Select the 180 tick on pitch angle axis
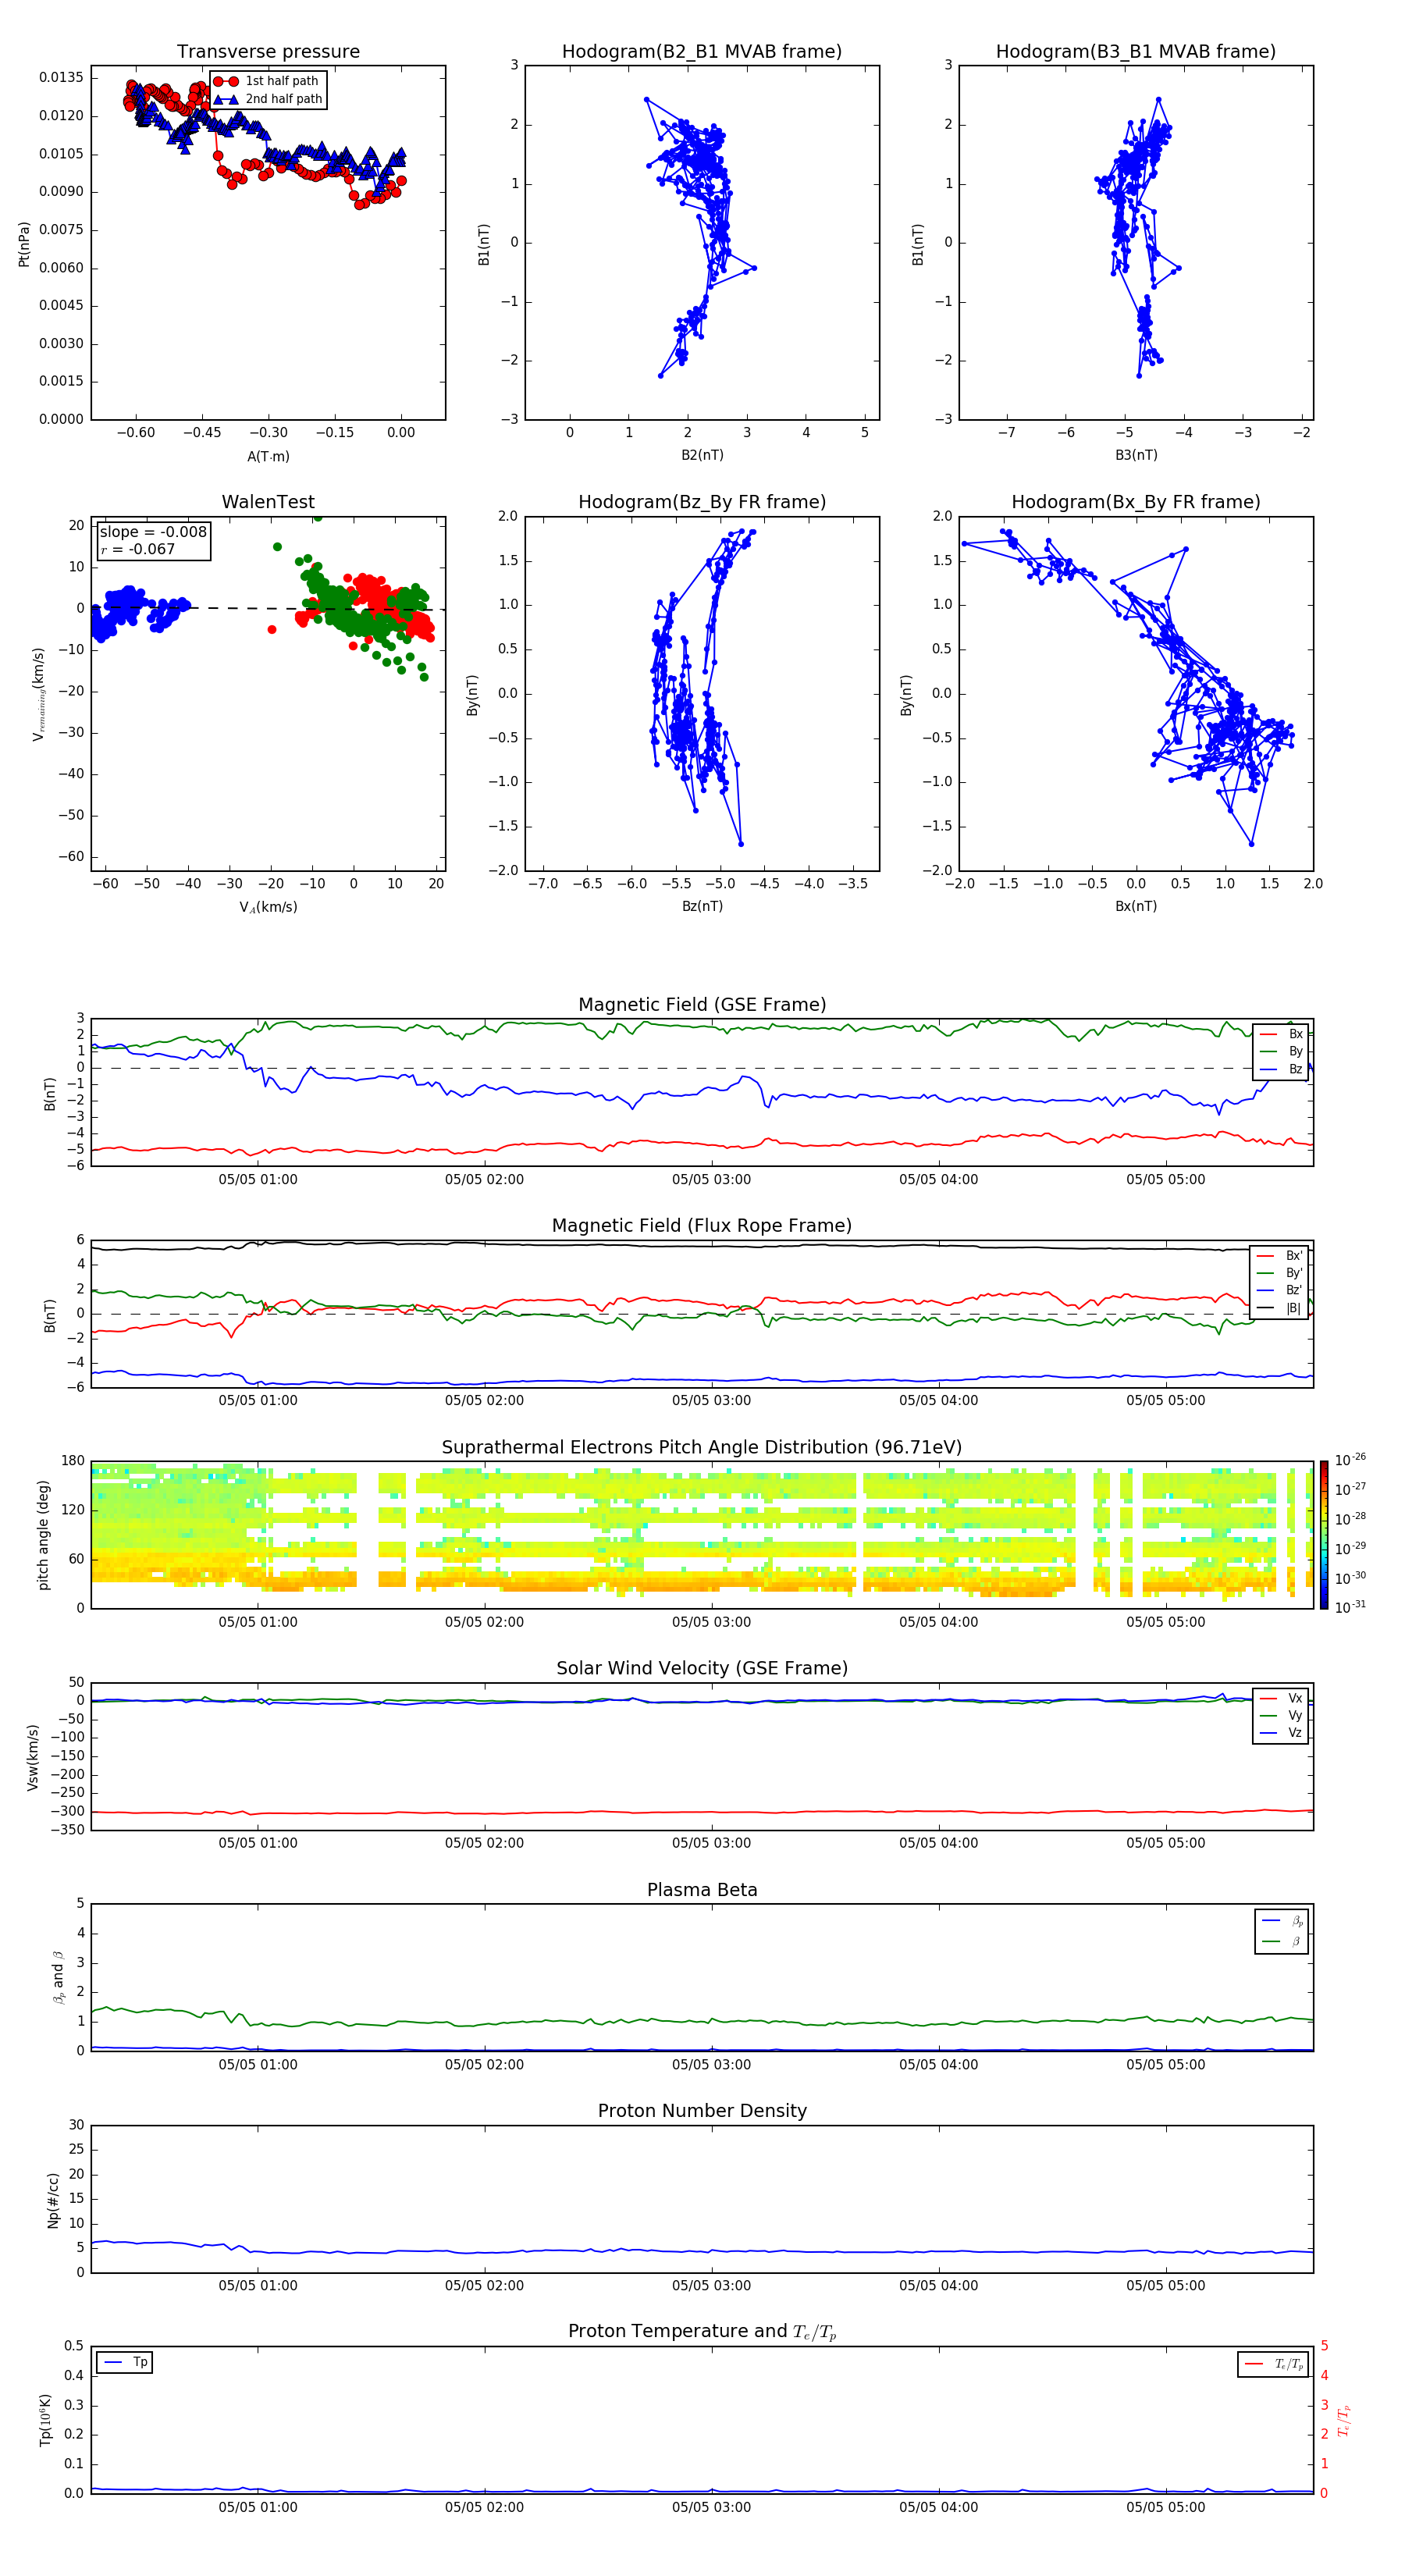Image resolution: width=1405 pixels, height=2576 pixels. click(x=73, y=1461)
